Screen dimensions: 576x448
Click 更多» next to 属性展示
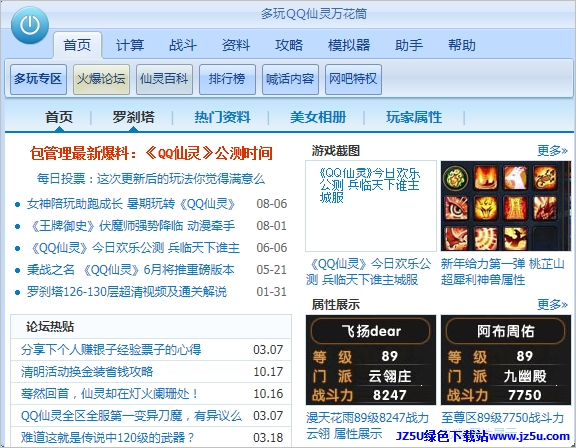(552, 304)
